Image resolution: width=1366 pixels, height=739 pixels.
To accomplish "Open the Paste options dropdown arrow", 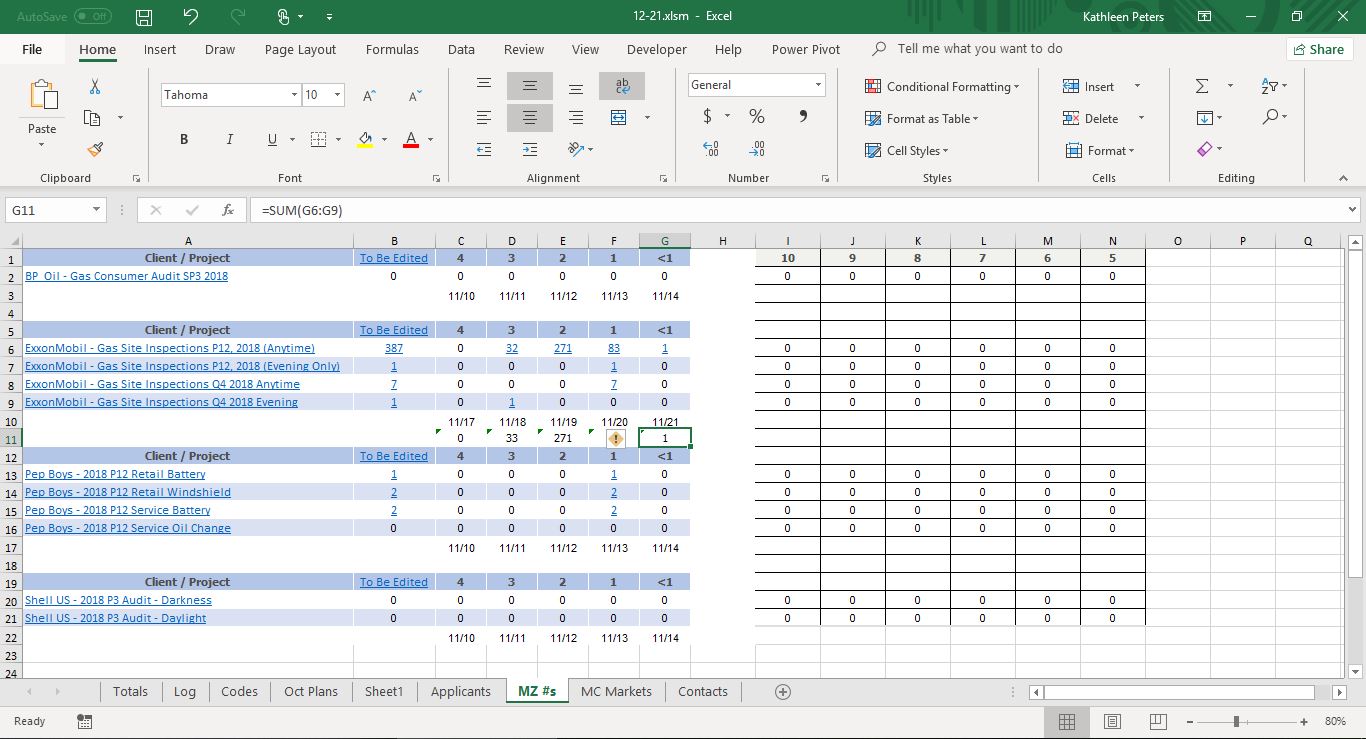I will click(42, 145).
